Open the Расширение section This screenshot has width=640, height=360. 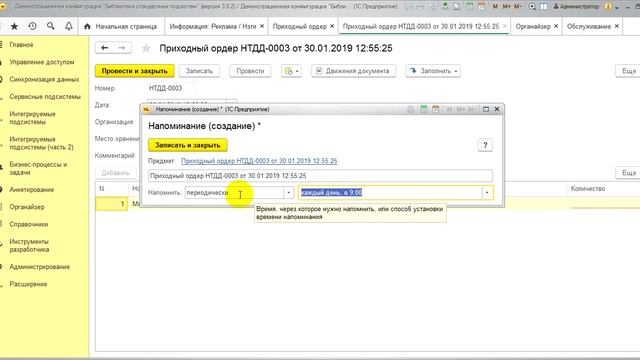coord(28,284)
